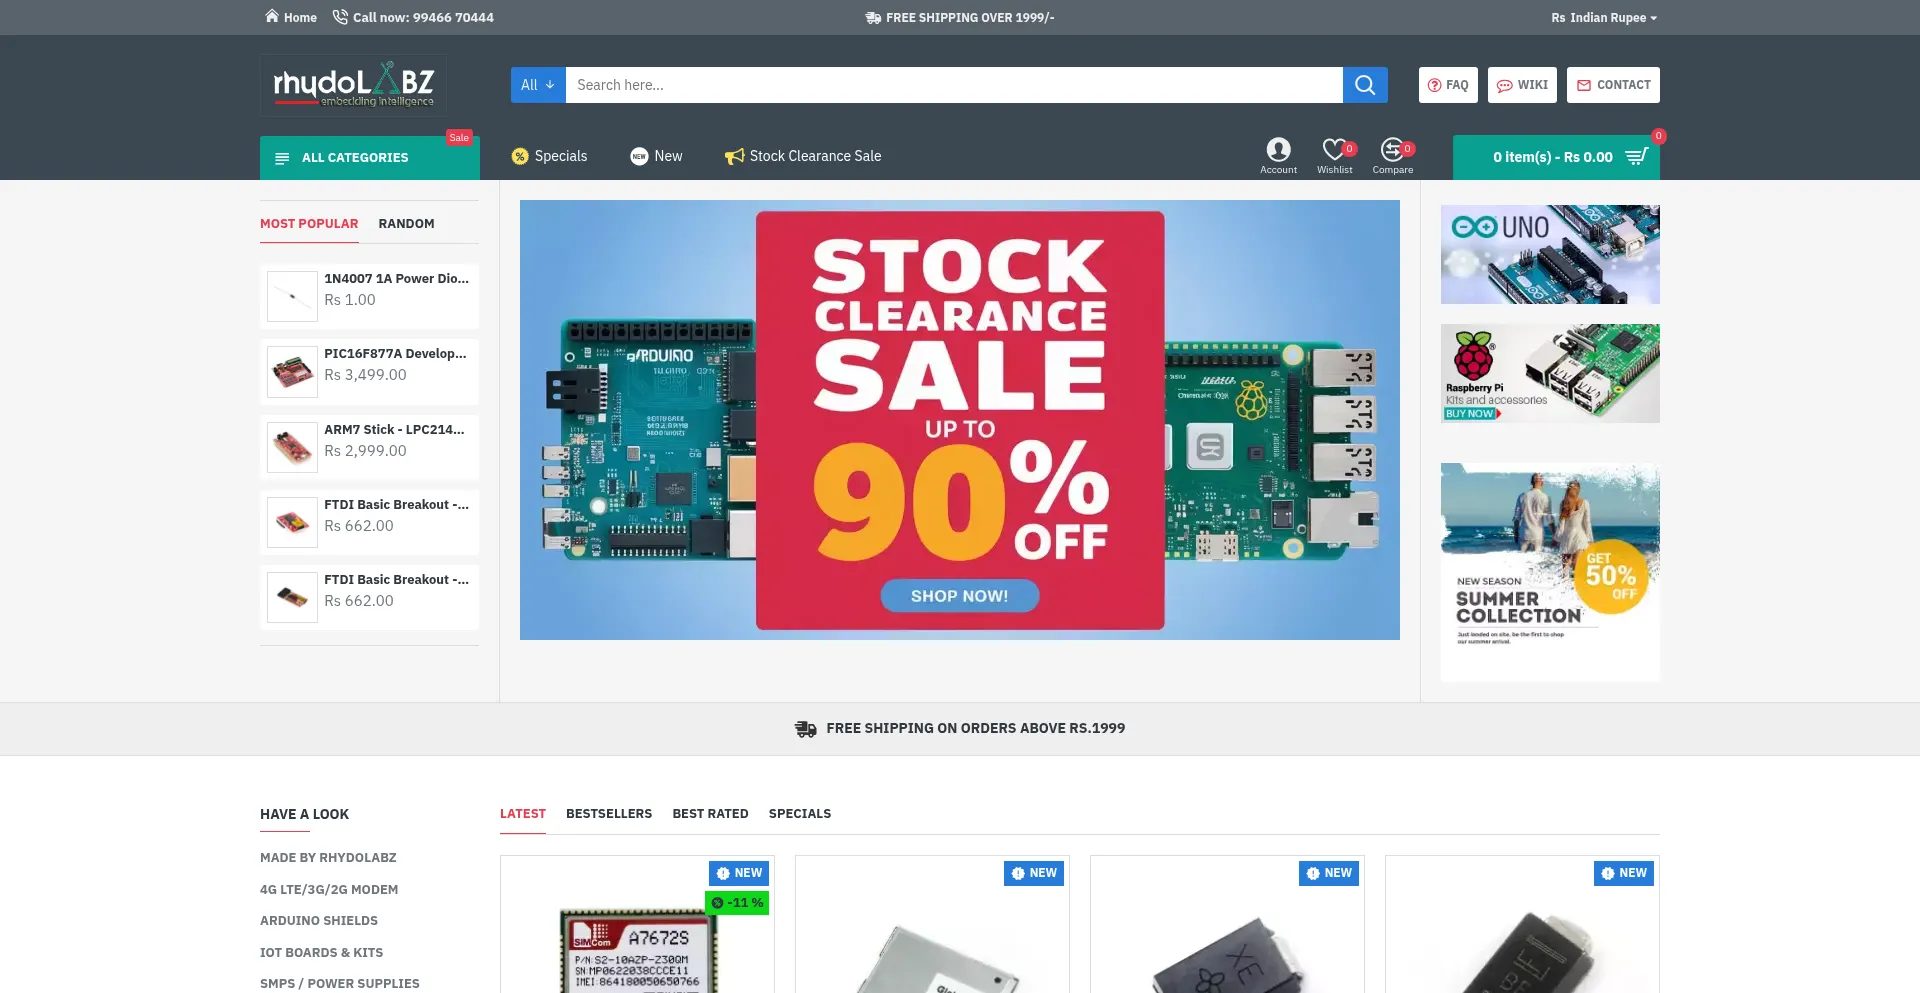Switch to the RANDOM tab
Image resolution: width=1920 pixels, height=993 pixels.
click(x=406, y=223)
